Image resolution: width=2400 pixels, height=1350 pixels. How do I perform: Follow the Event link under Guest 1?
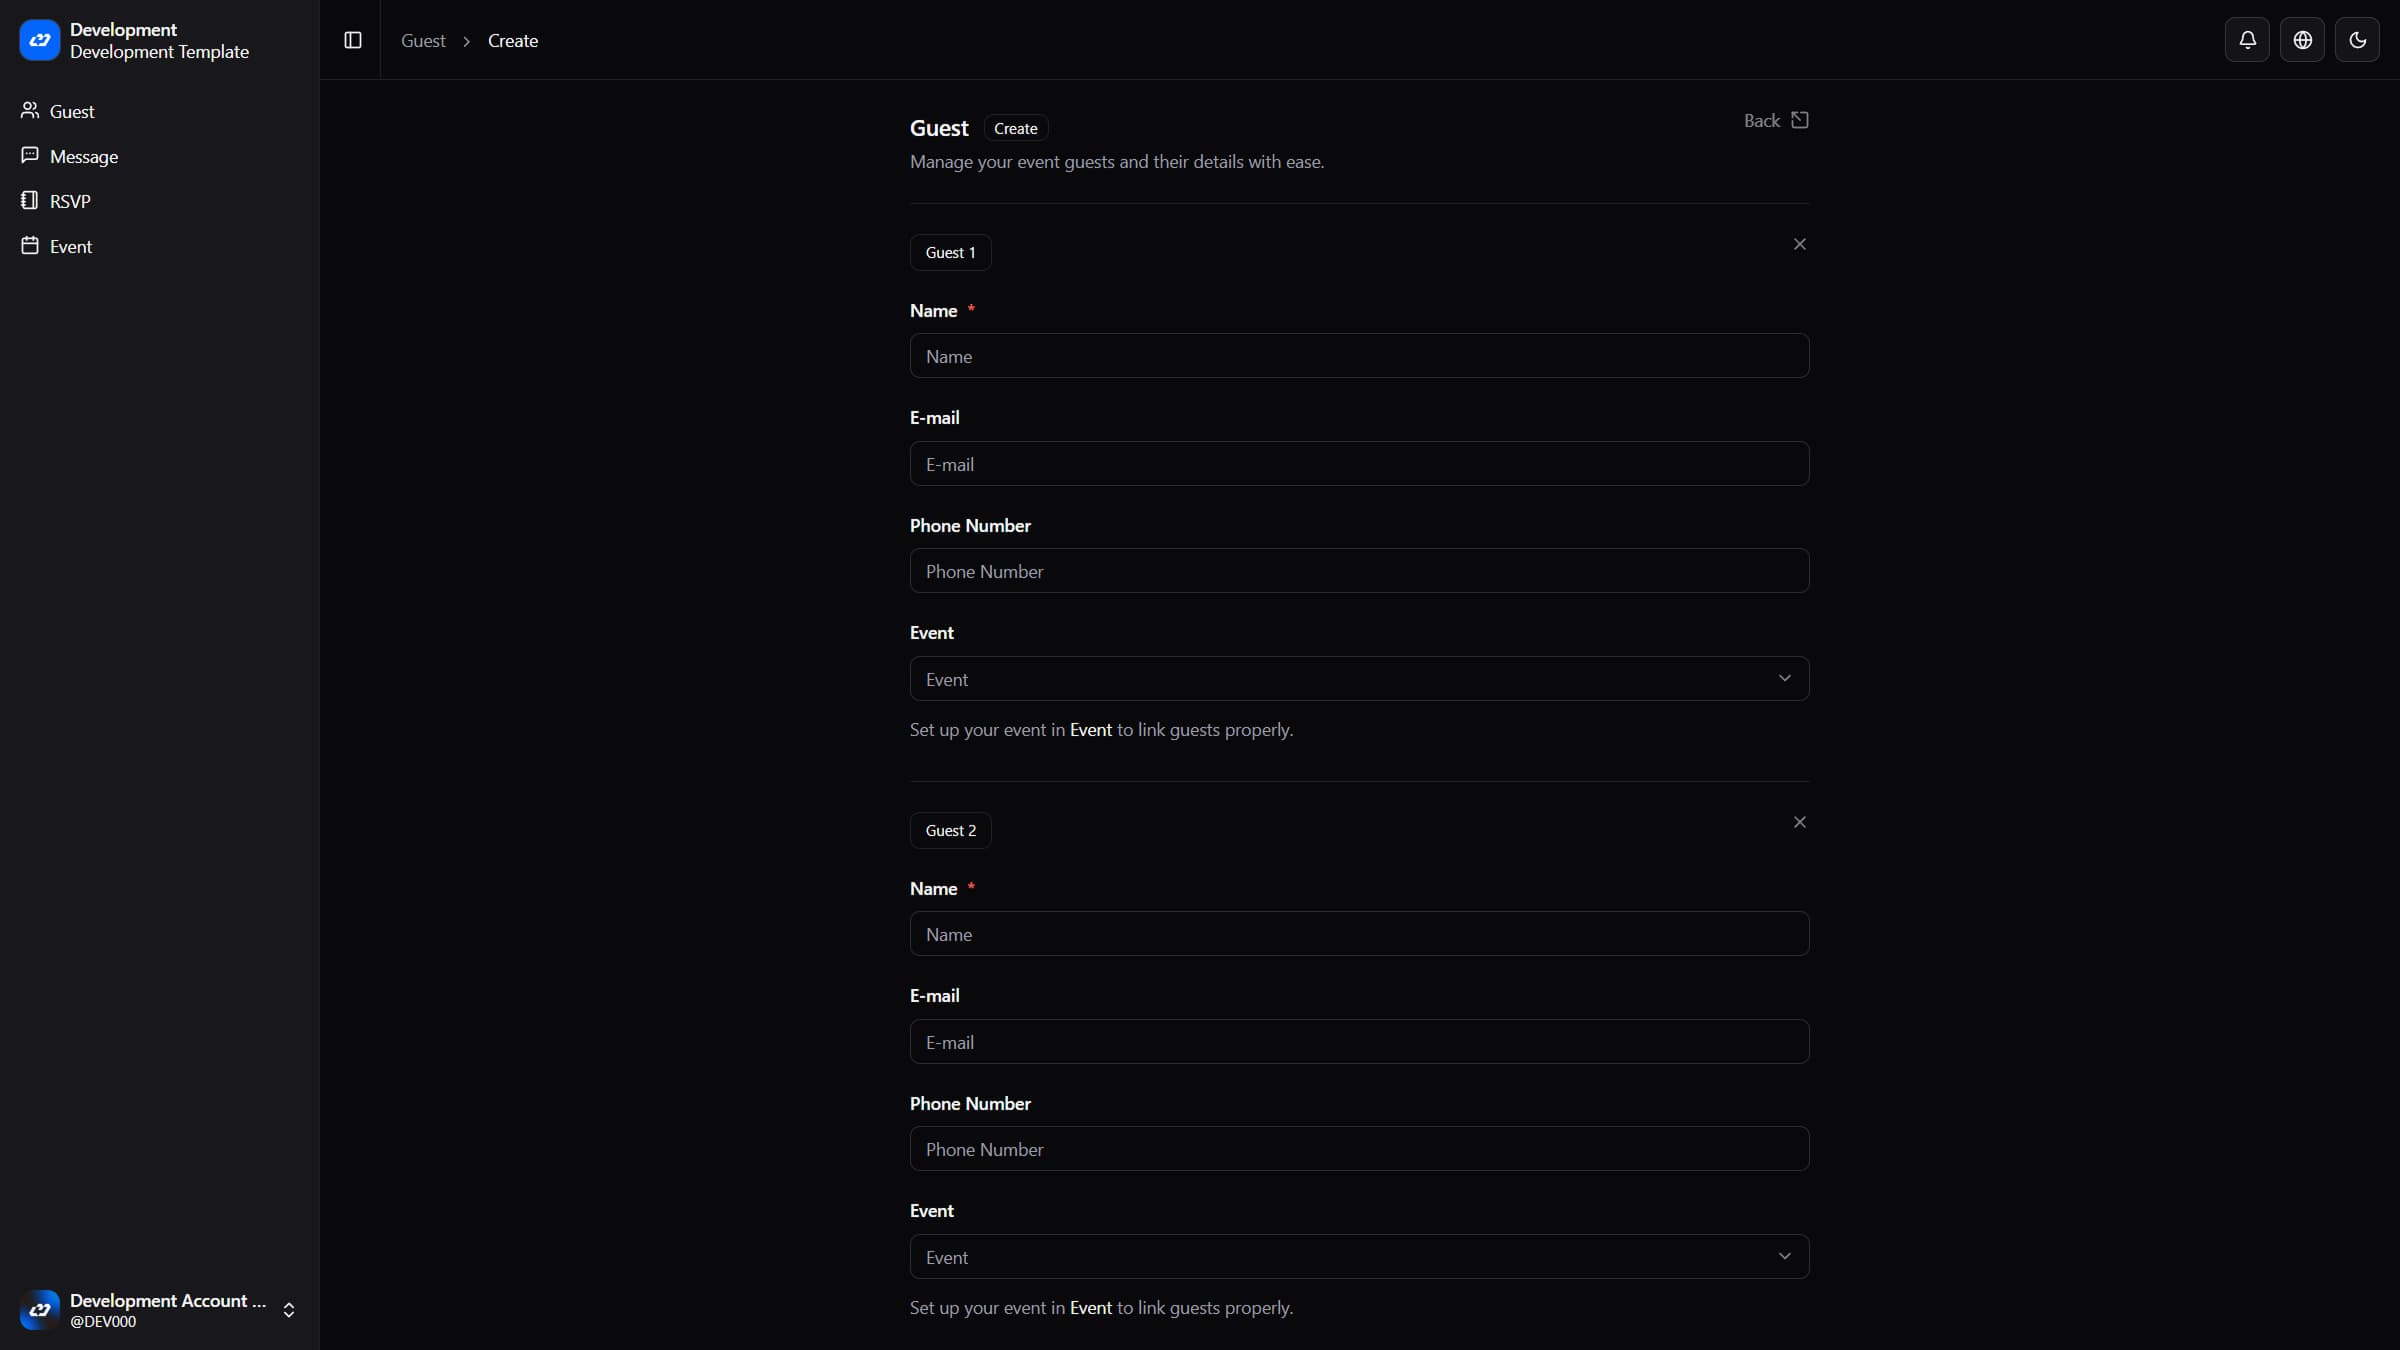point(1090,730)
